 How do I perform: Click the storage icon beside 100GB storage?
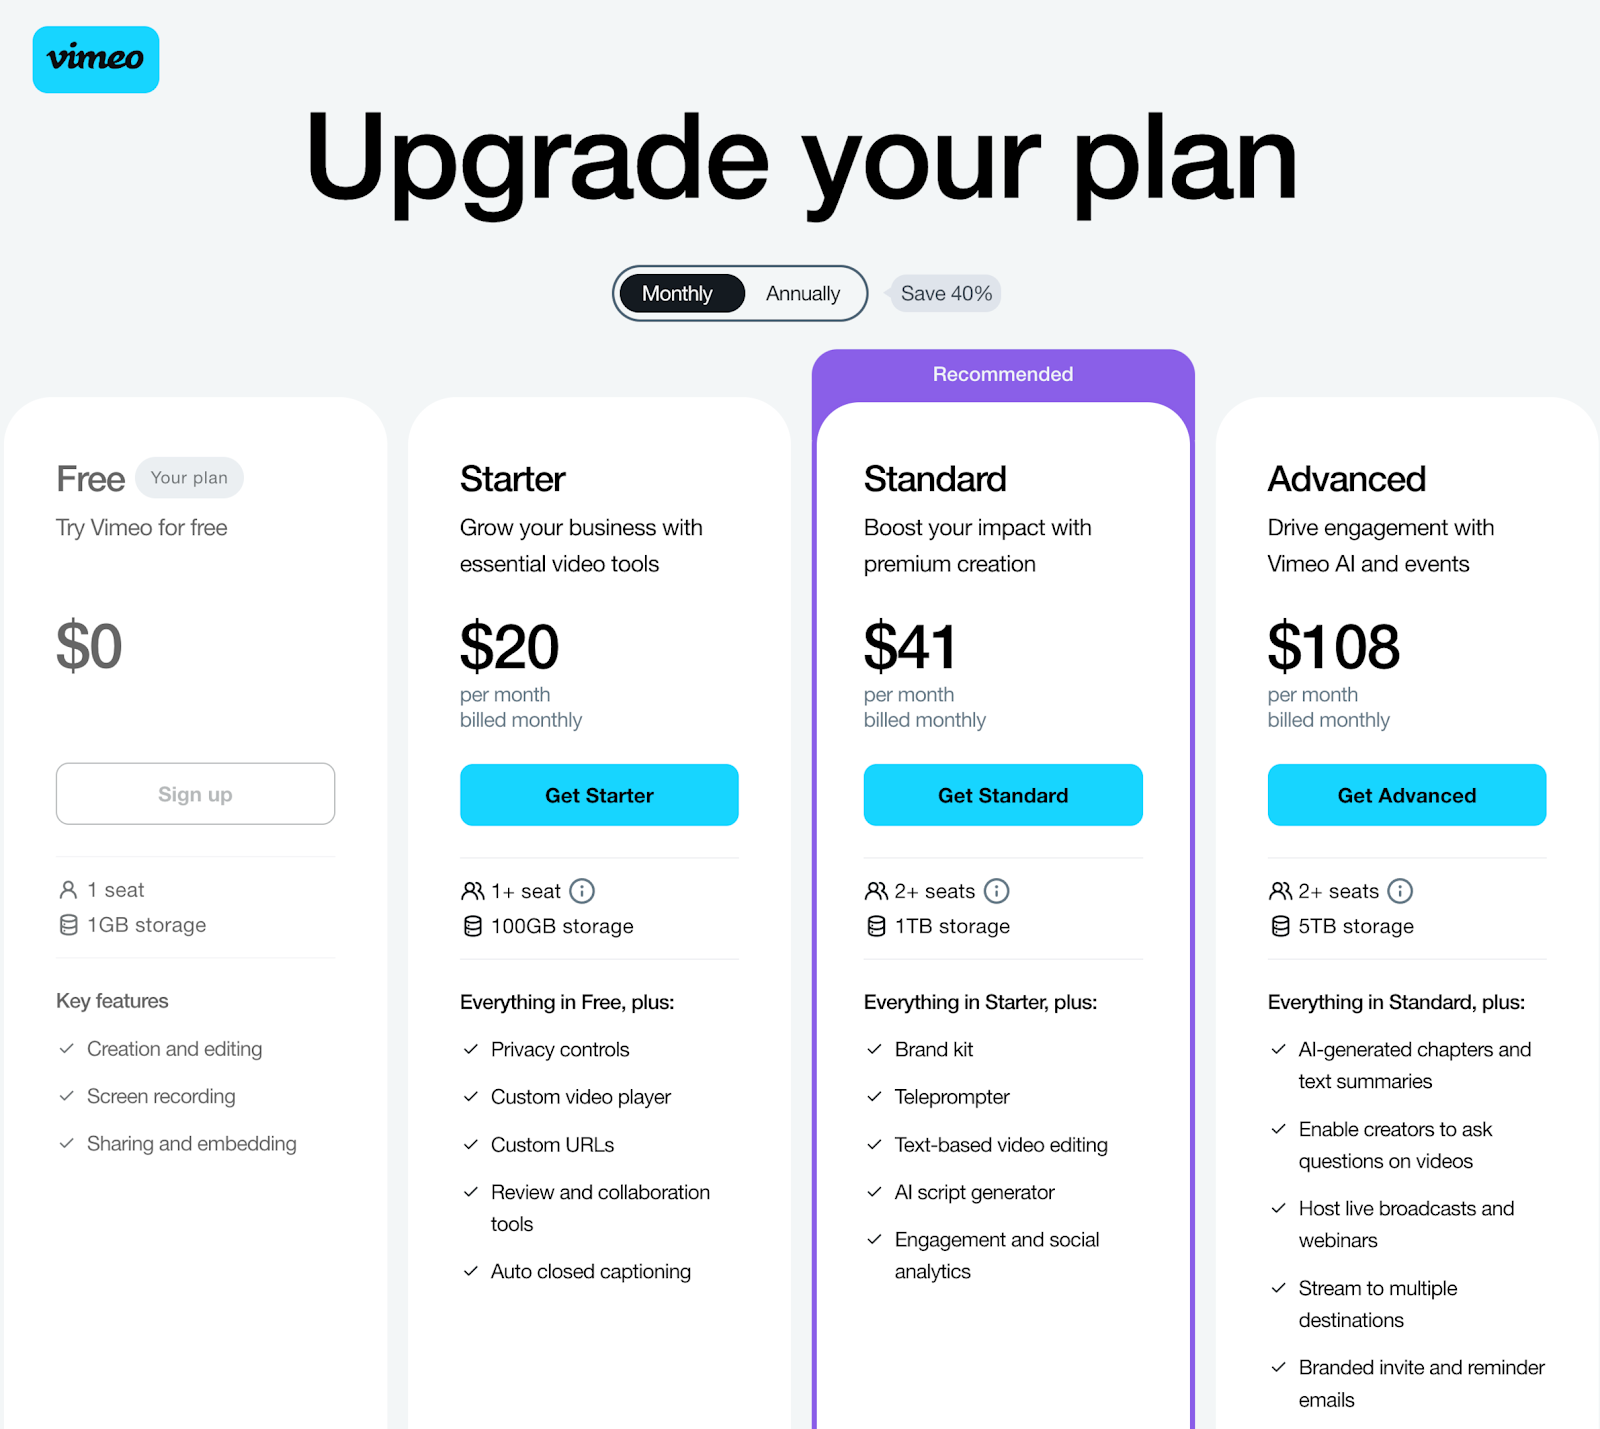click(471, 926)
